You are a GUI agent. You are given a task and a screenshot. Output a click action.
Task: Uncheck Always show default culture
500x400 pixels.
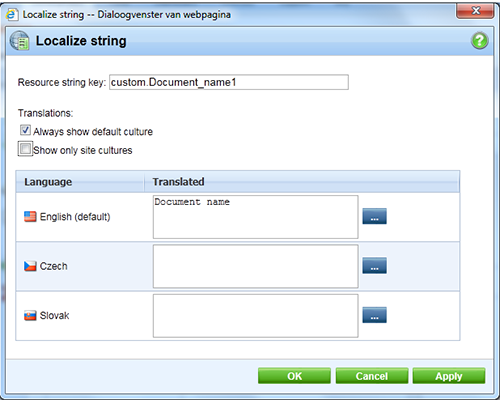pyautogui.click(x=25, y=130)
